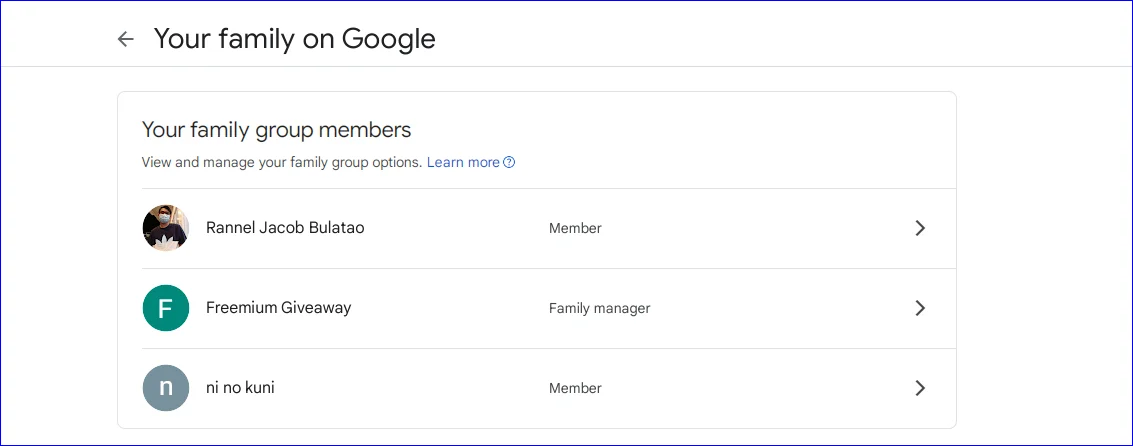Click Member label in ni no kuni row
The height and width of the screenshot is (446, 1133).
[575, 388]
